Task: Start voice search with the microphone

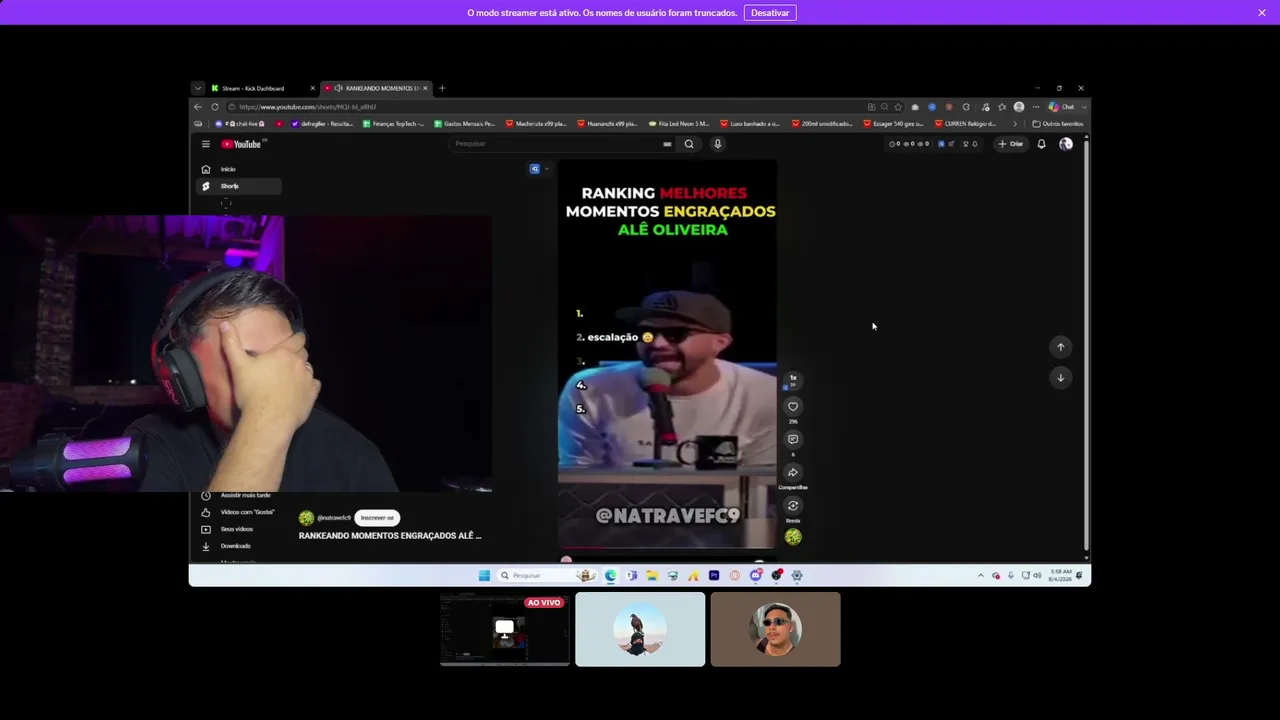Action: 717,144
